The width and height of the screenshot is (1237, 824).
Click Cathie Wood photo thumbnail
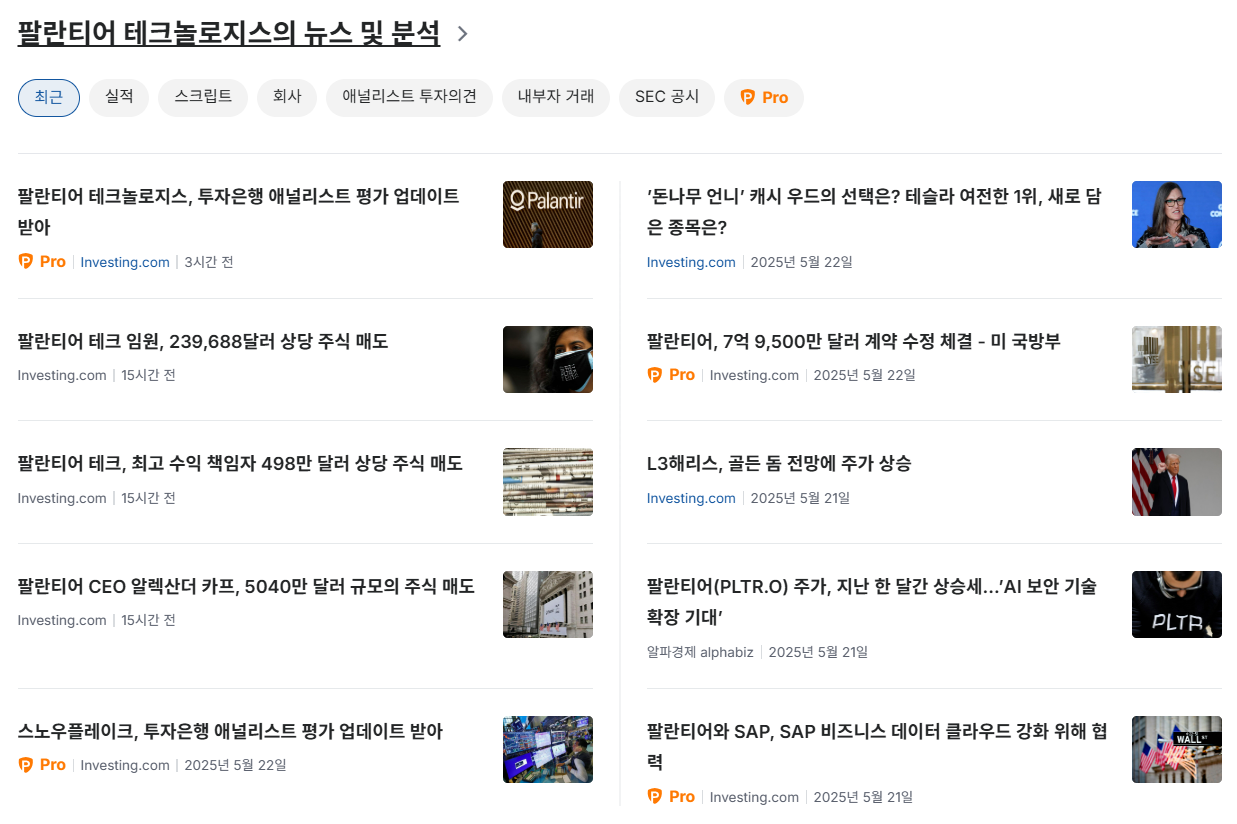[x=1177, y=214]
